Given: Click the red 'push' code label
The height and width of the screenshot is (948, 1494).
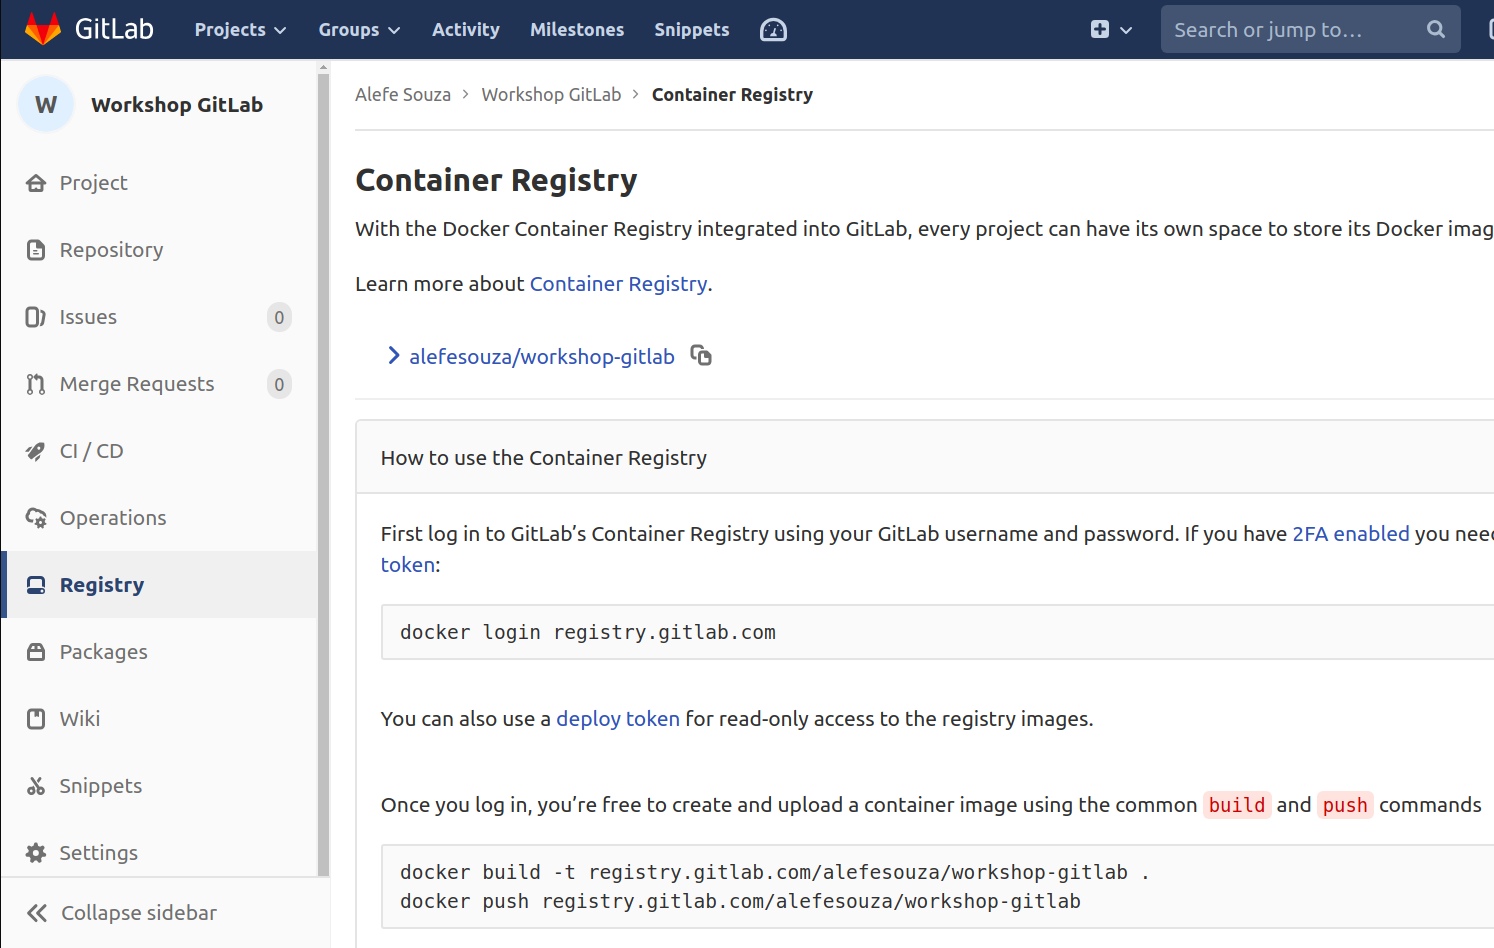Looking at the screenshot, I should pyautogui.click(x=1344, y=805).
